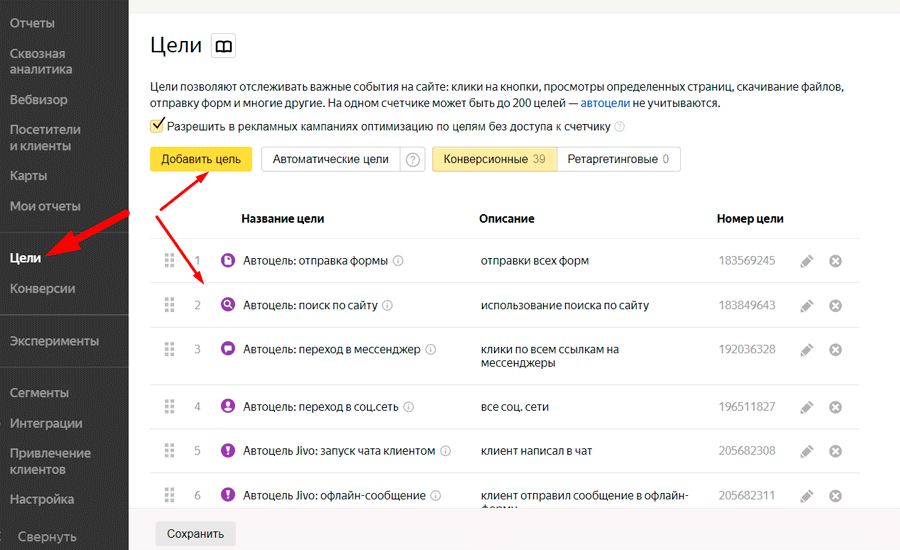Delete the goal Автоцель: поиск по сайту
Viewport: 900px width, 550px height.
835,306
